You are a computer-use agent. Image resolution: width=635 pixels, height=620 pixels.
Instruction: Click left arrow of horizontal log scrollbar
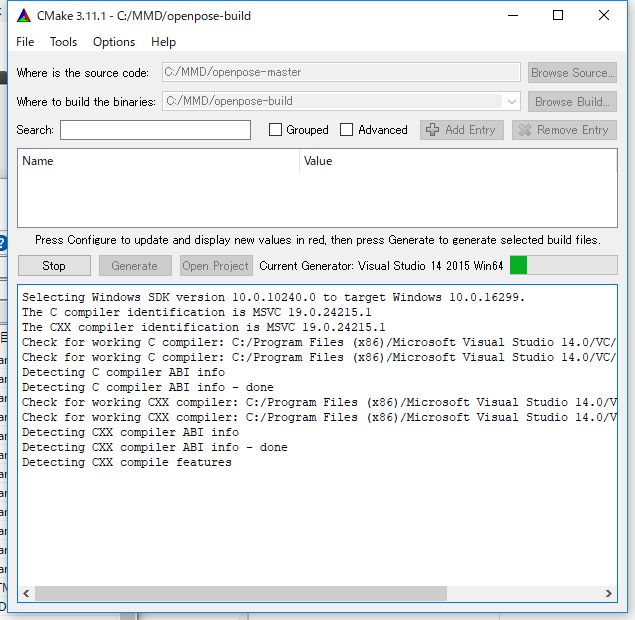27,593
